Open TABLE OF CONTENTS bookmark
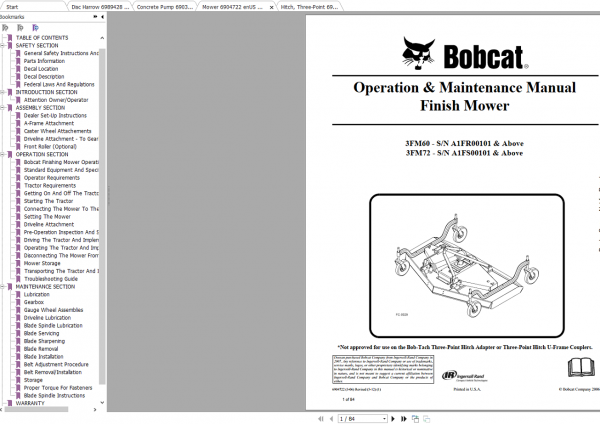The image size is (600, 424). click(x=42, y=38)
